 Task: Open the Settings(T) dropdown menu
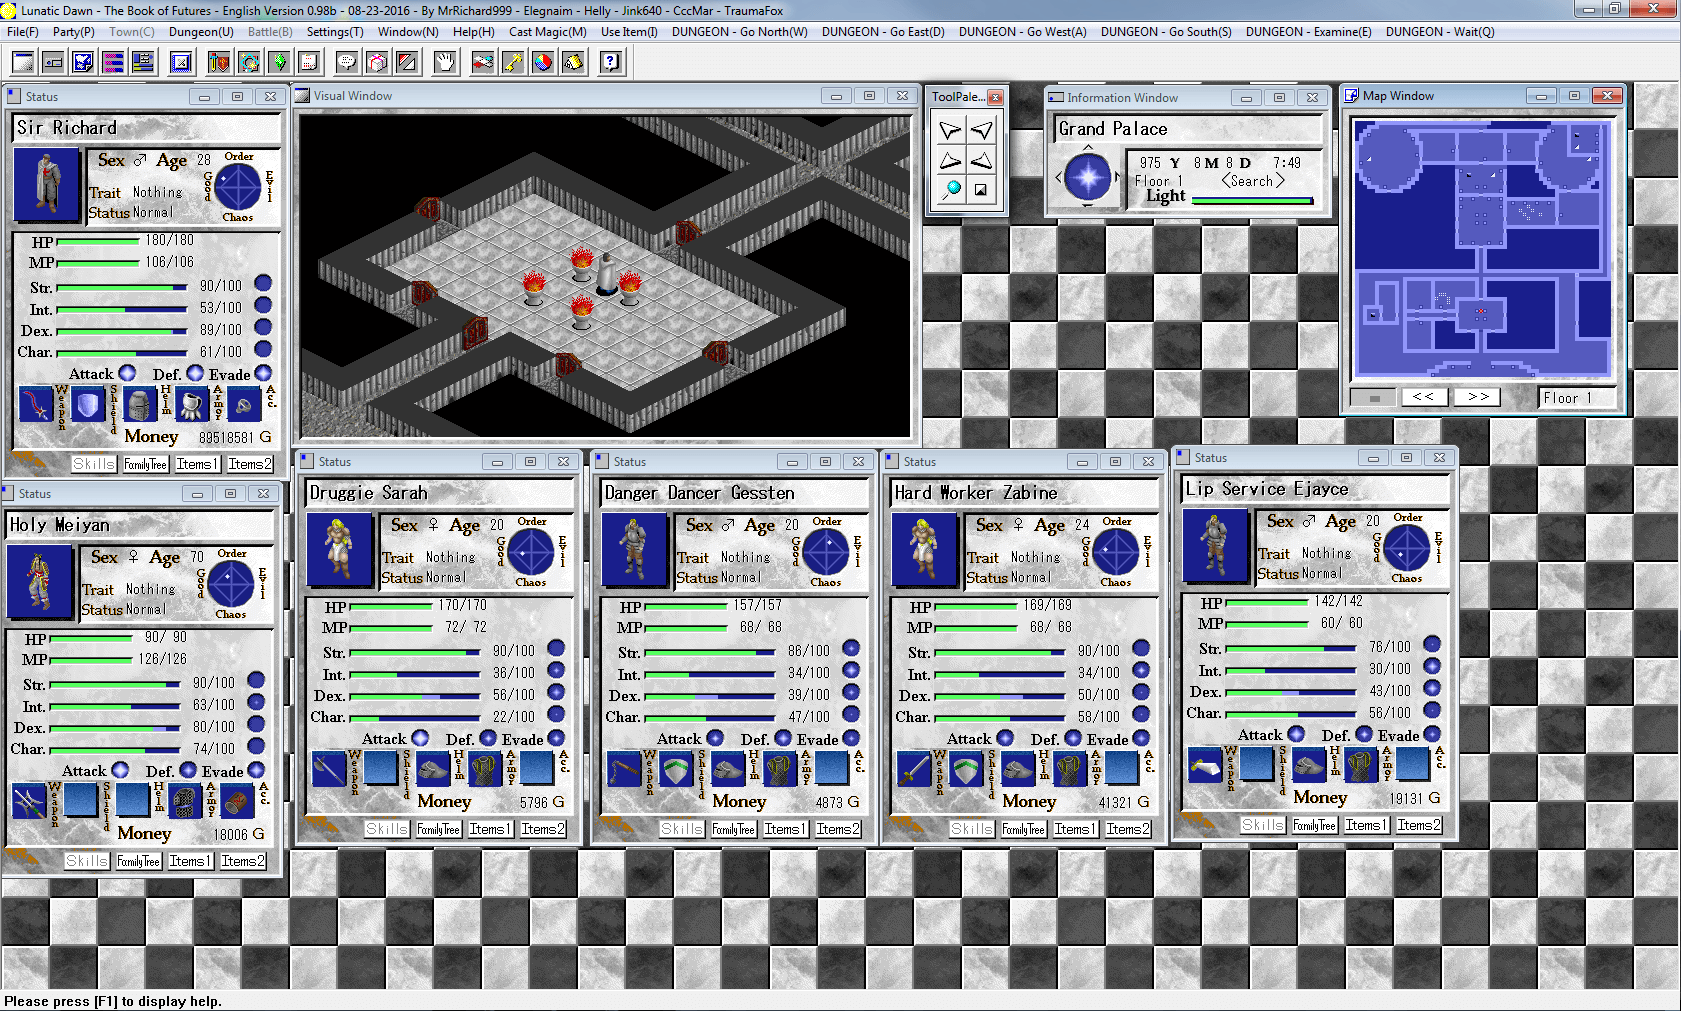(x=334, y=32)
